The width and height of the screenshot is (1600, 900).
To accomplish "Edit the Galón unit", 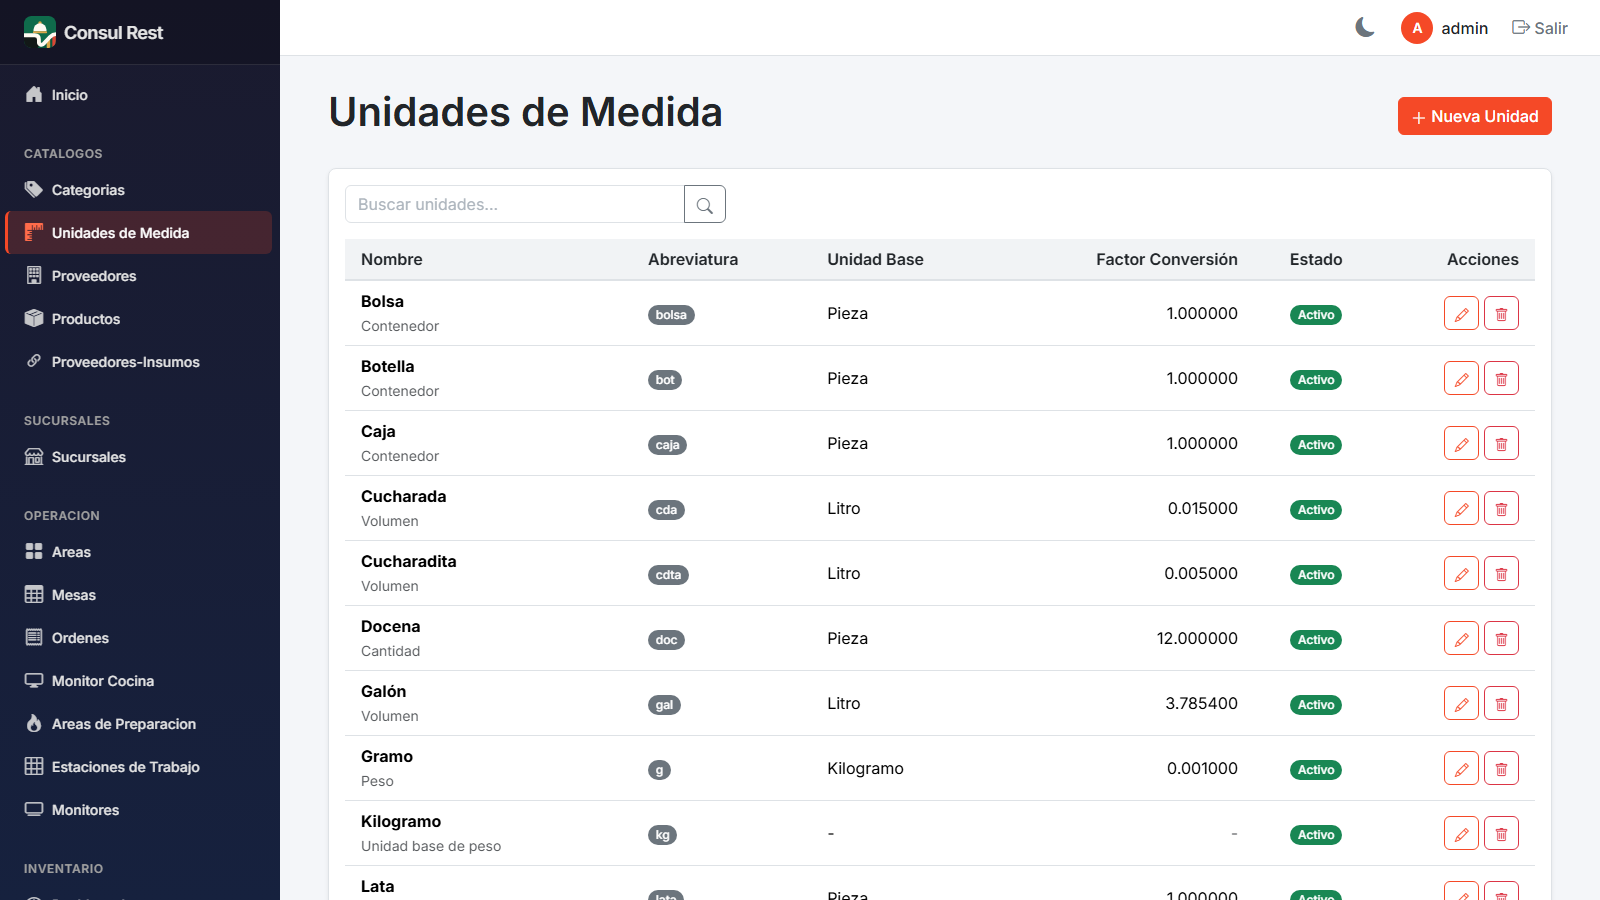I will tap(1461, 704).
